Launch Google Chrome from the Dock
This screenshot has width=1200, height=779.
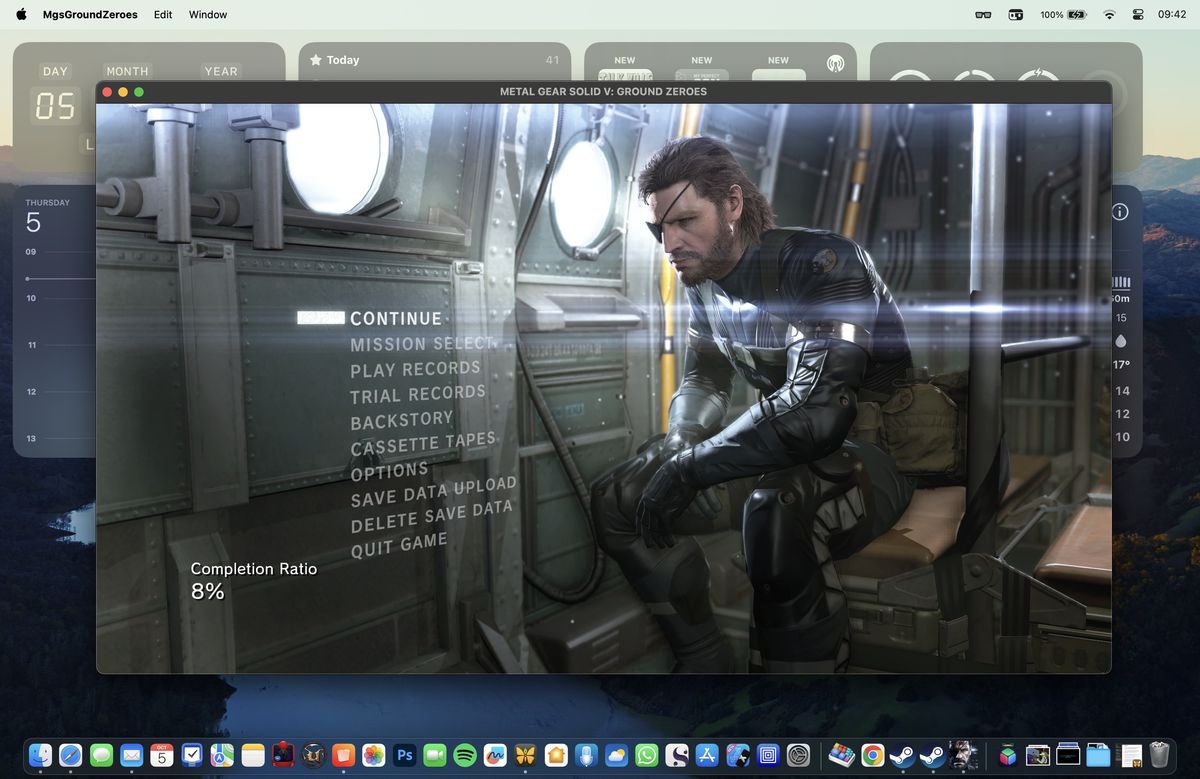[x=872, y=756]
